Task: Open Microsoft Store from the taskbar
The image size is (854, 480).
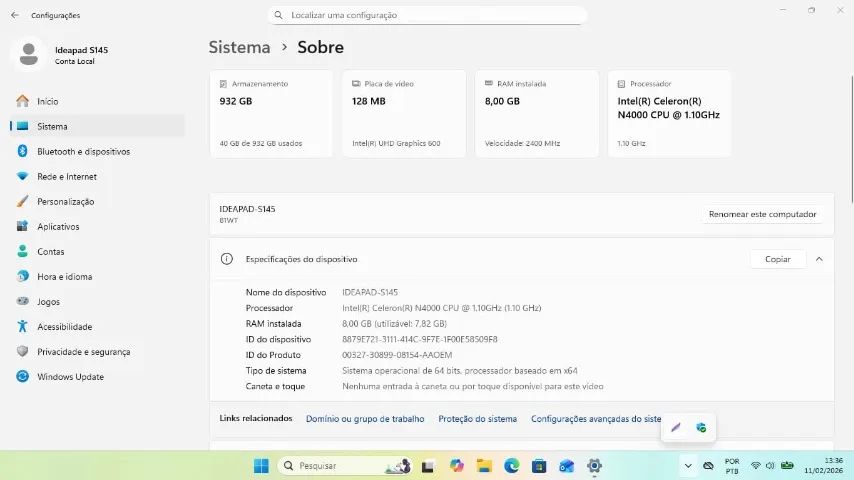Action: (539, 466)
